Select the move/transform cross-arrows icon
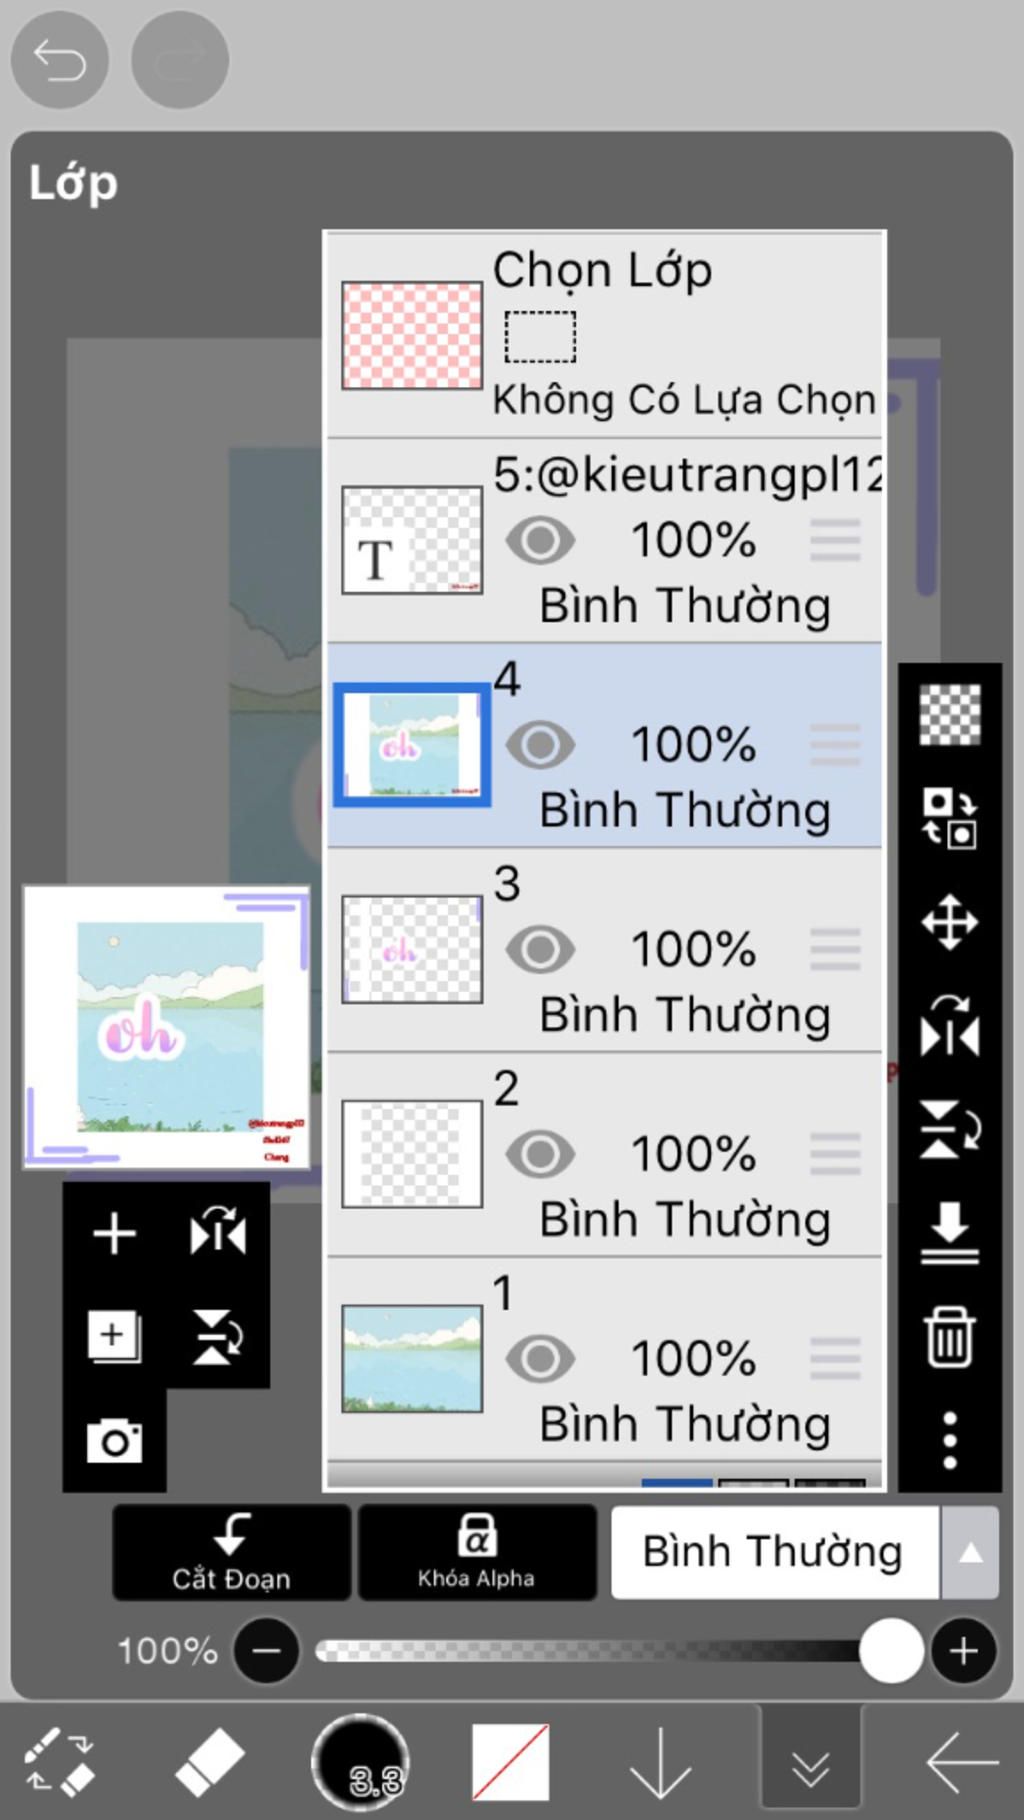 (949, 921)
